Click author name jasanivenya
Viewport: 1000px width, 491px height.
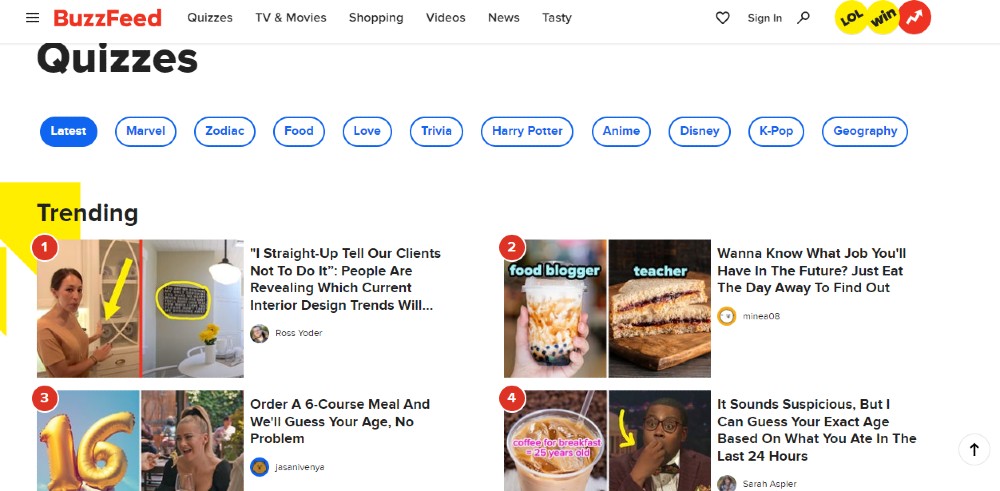point(300,467)
